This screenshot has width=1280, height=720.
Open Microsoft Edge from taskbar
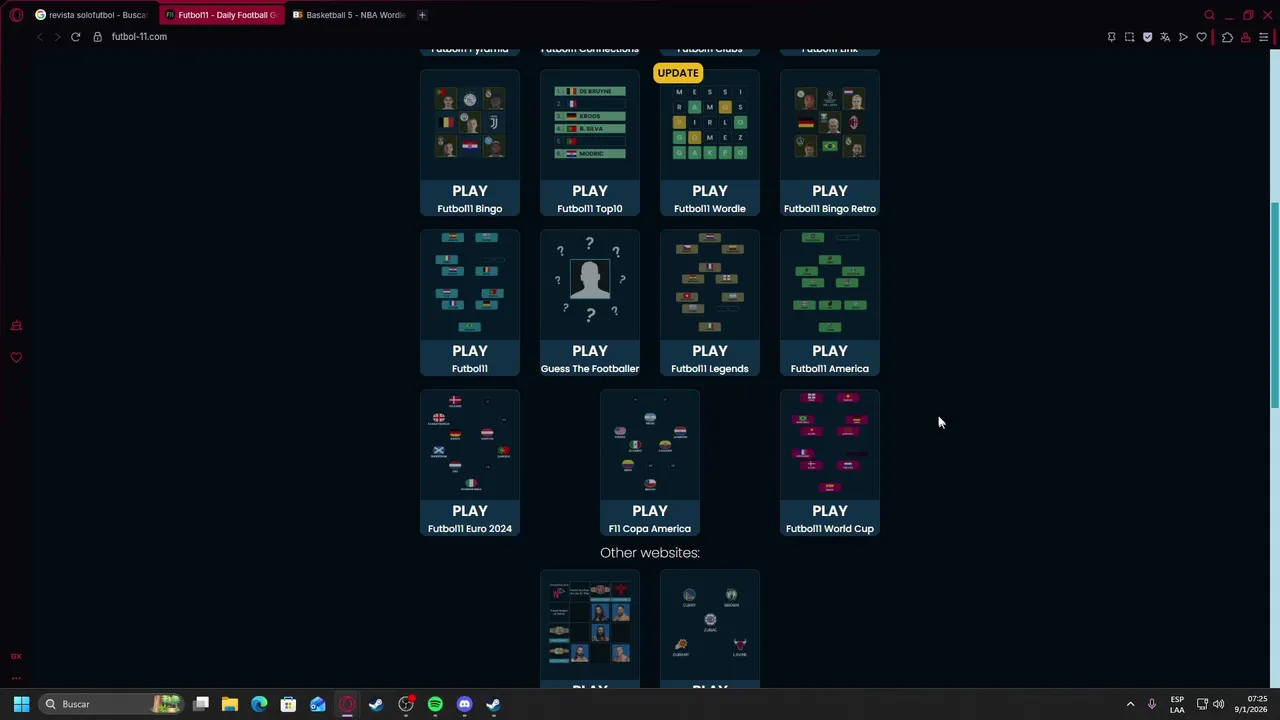(259, 704)
